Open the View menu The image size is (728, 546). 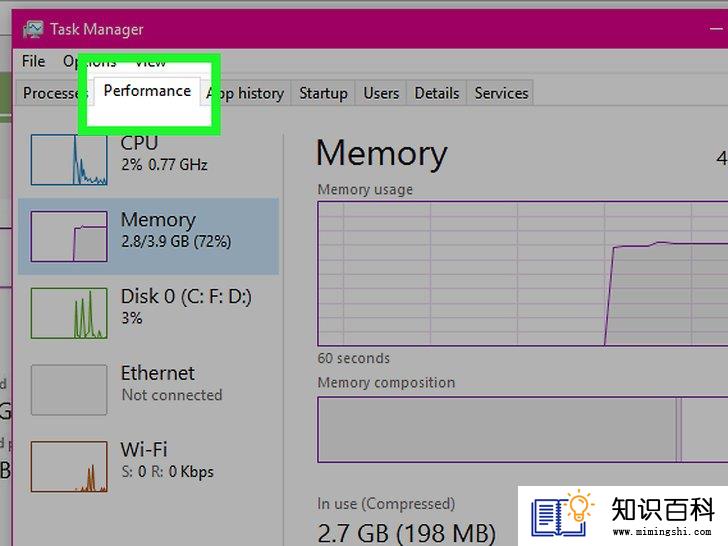coord(150,61)
